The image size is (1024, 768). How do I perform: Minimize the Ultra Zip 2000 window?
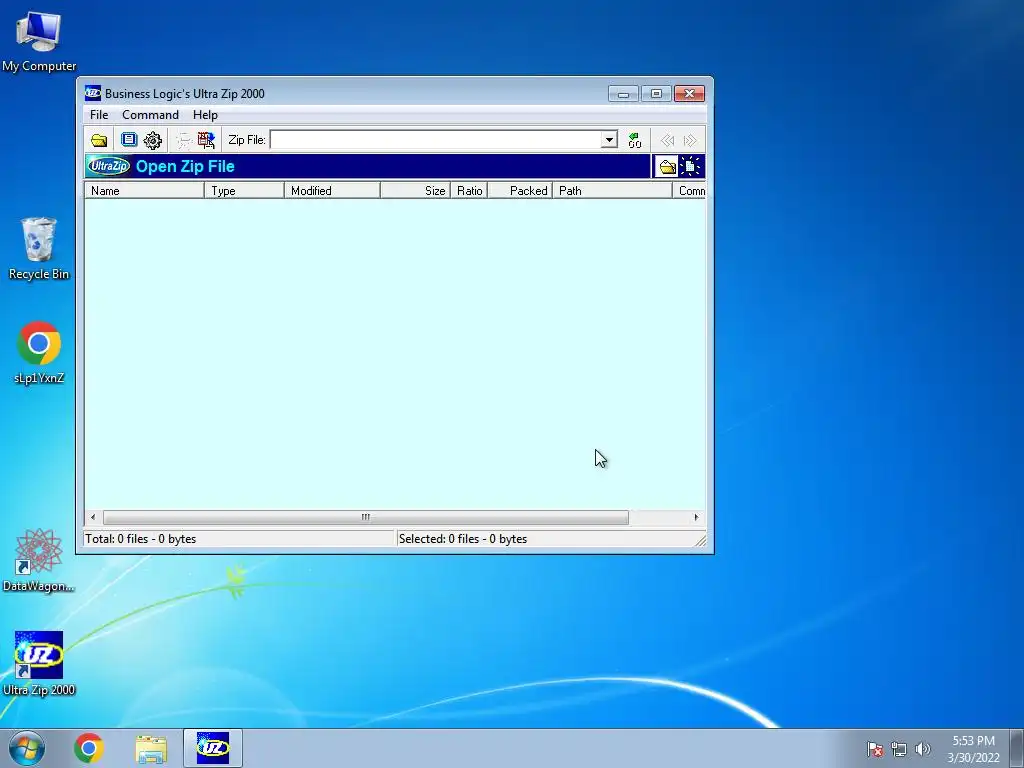[x=623, y=94]
